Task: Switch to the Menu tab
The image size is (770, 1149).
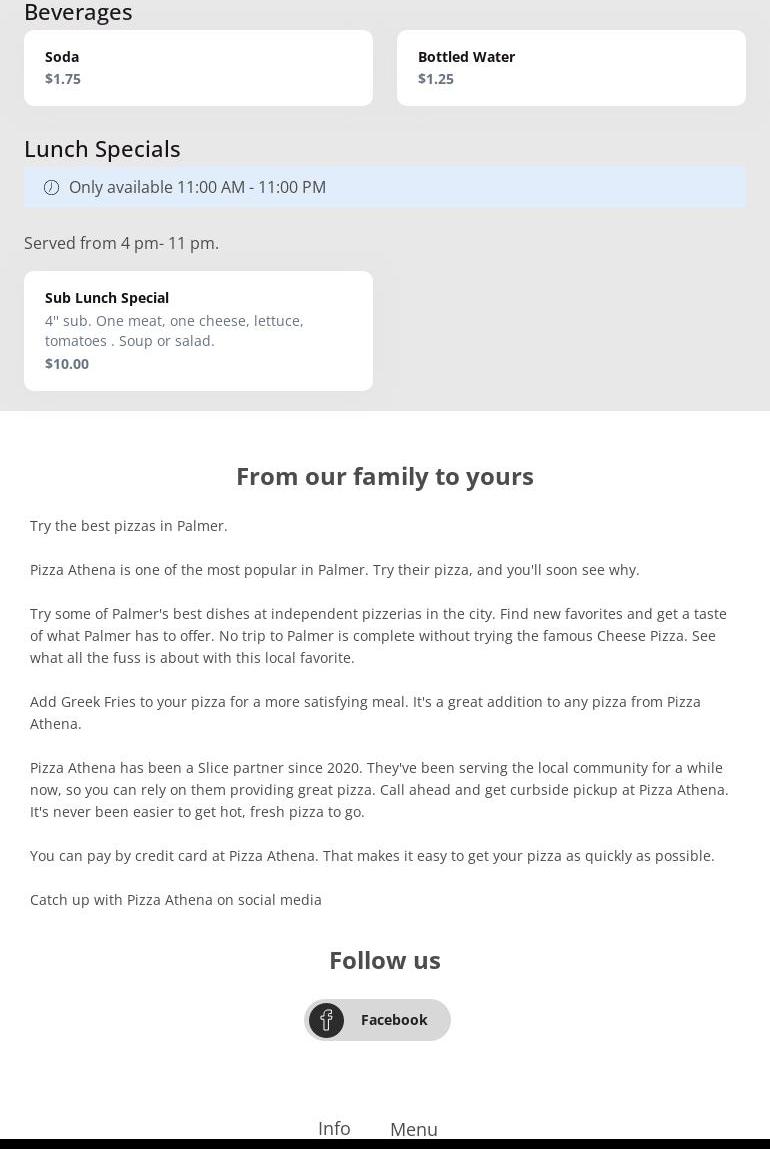Action: point(414,1129)
